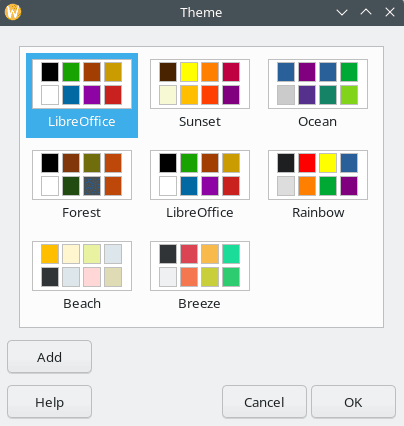Click the lime green swatch in Ocean
Image resolution: width=404 pixels, height=426 pixels.
[x=349, y=95]
